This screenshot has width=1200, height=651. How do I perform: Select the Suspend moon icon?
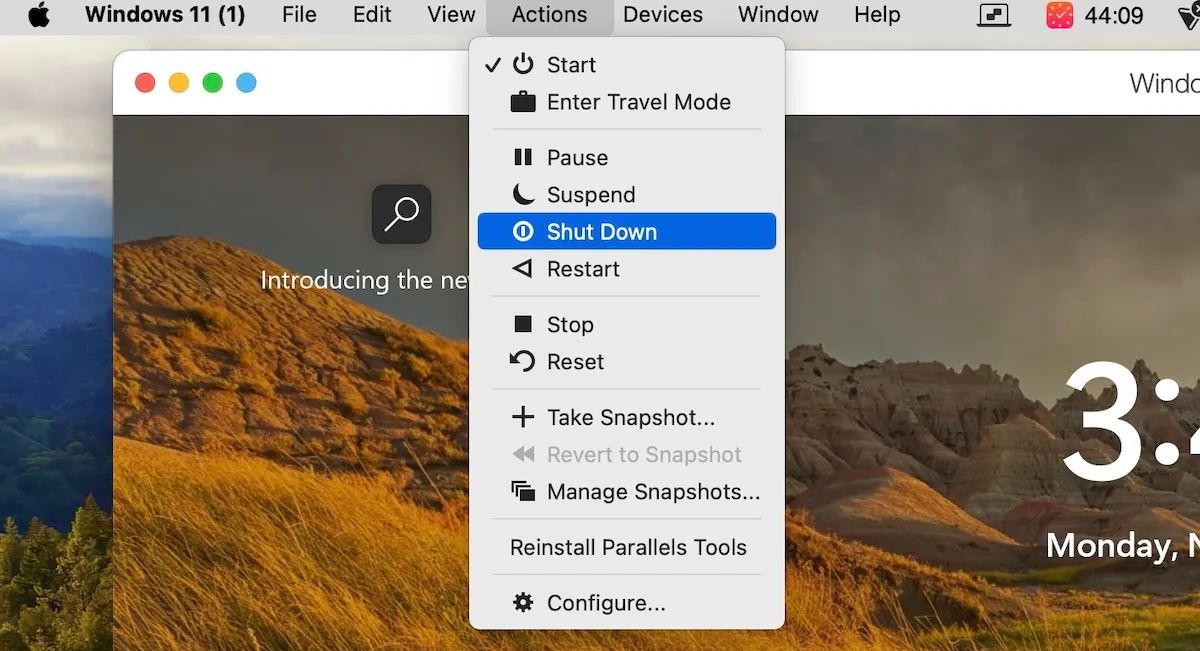(x=523, y=194)
